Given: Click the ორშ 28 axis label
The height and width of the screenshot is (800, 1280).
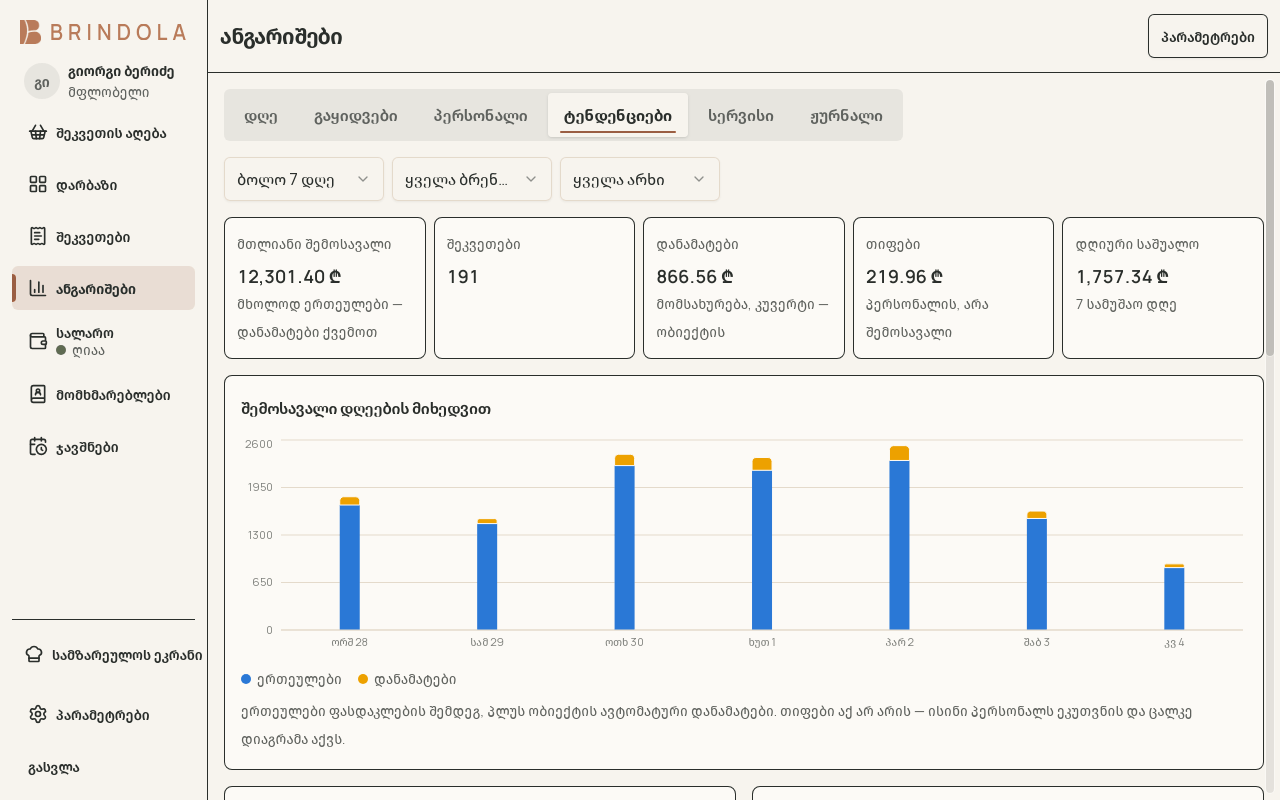Looking at the screenshot, I should (349, 642).
